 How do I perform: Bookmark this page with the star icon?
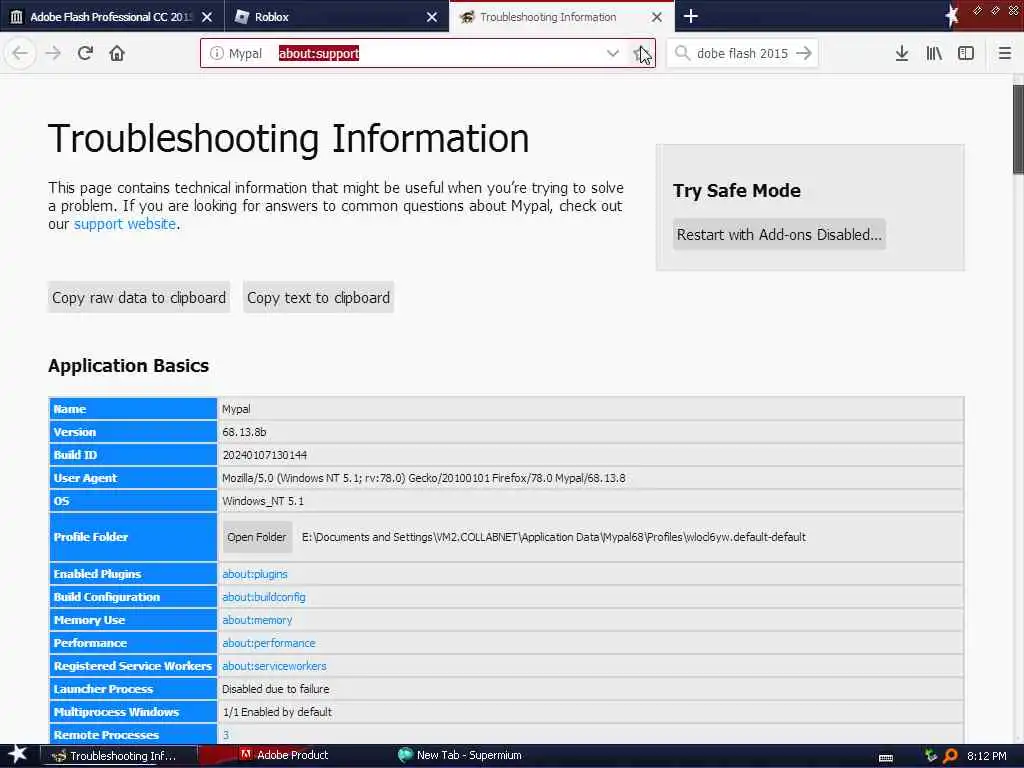click(640, 54)
